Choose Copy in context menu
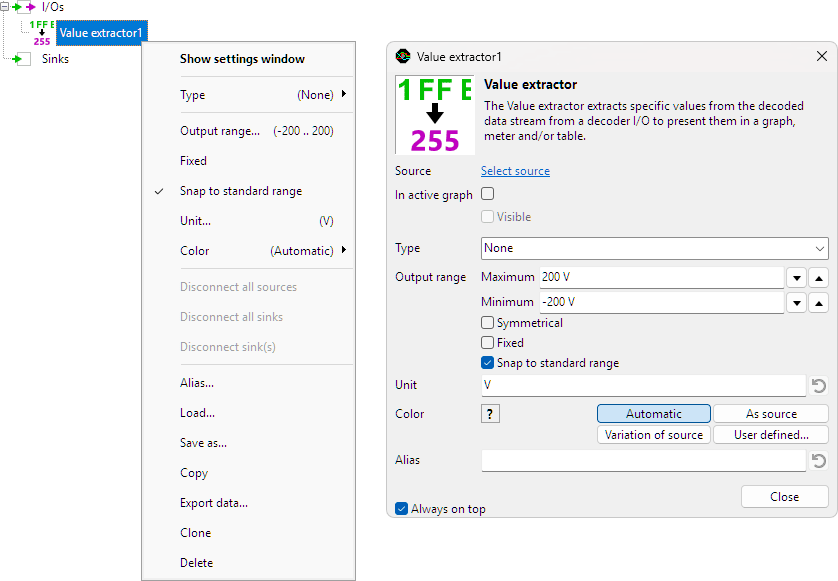This screenshot has width=838, height=581. pyautogui.click(x=248, y=473)
